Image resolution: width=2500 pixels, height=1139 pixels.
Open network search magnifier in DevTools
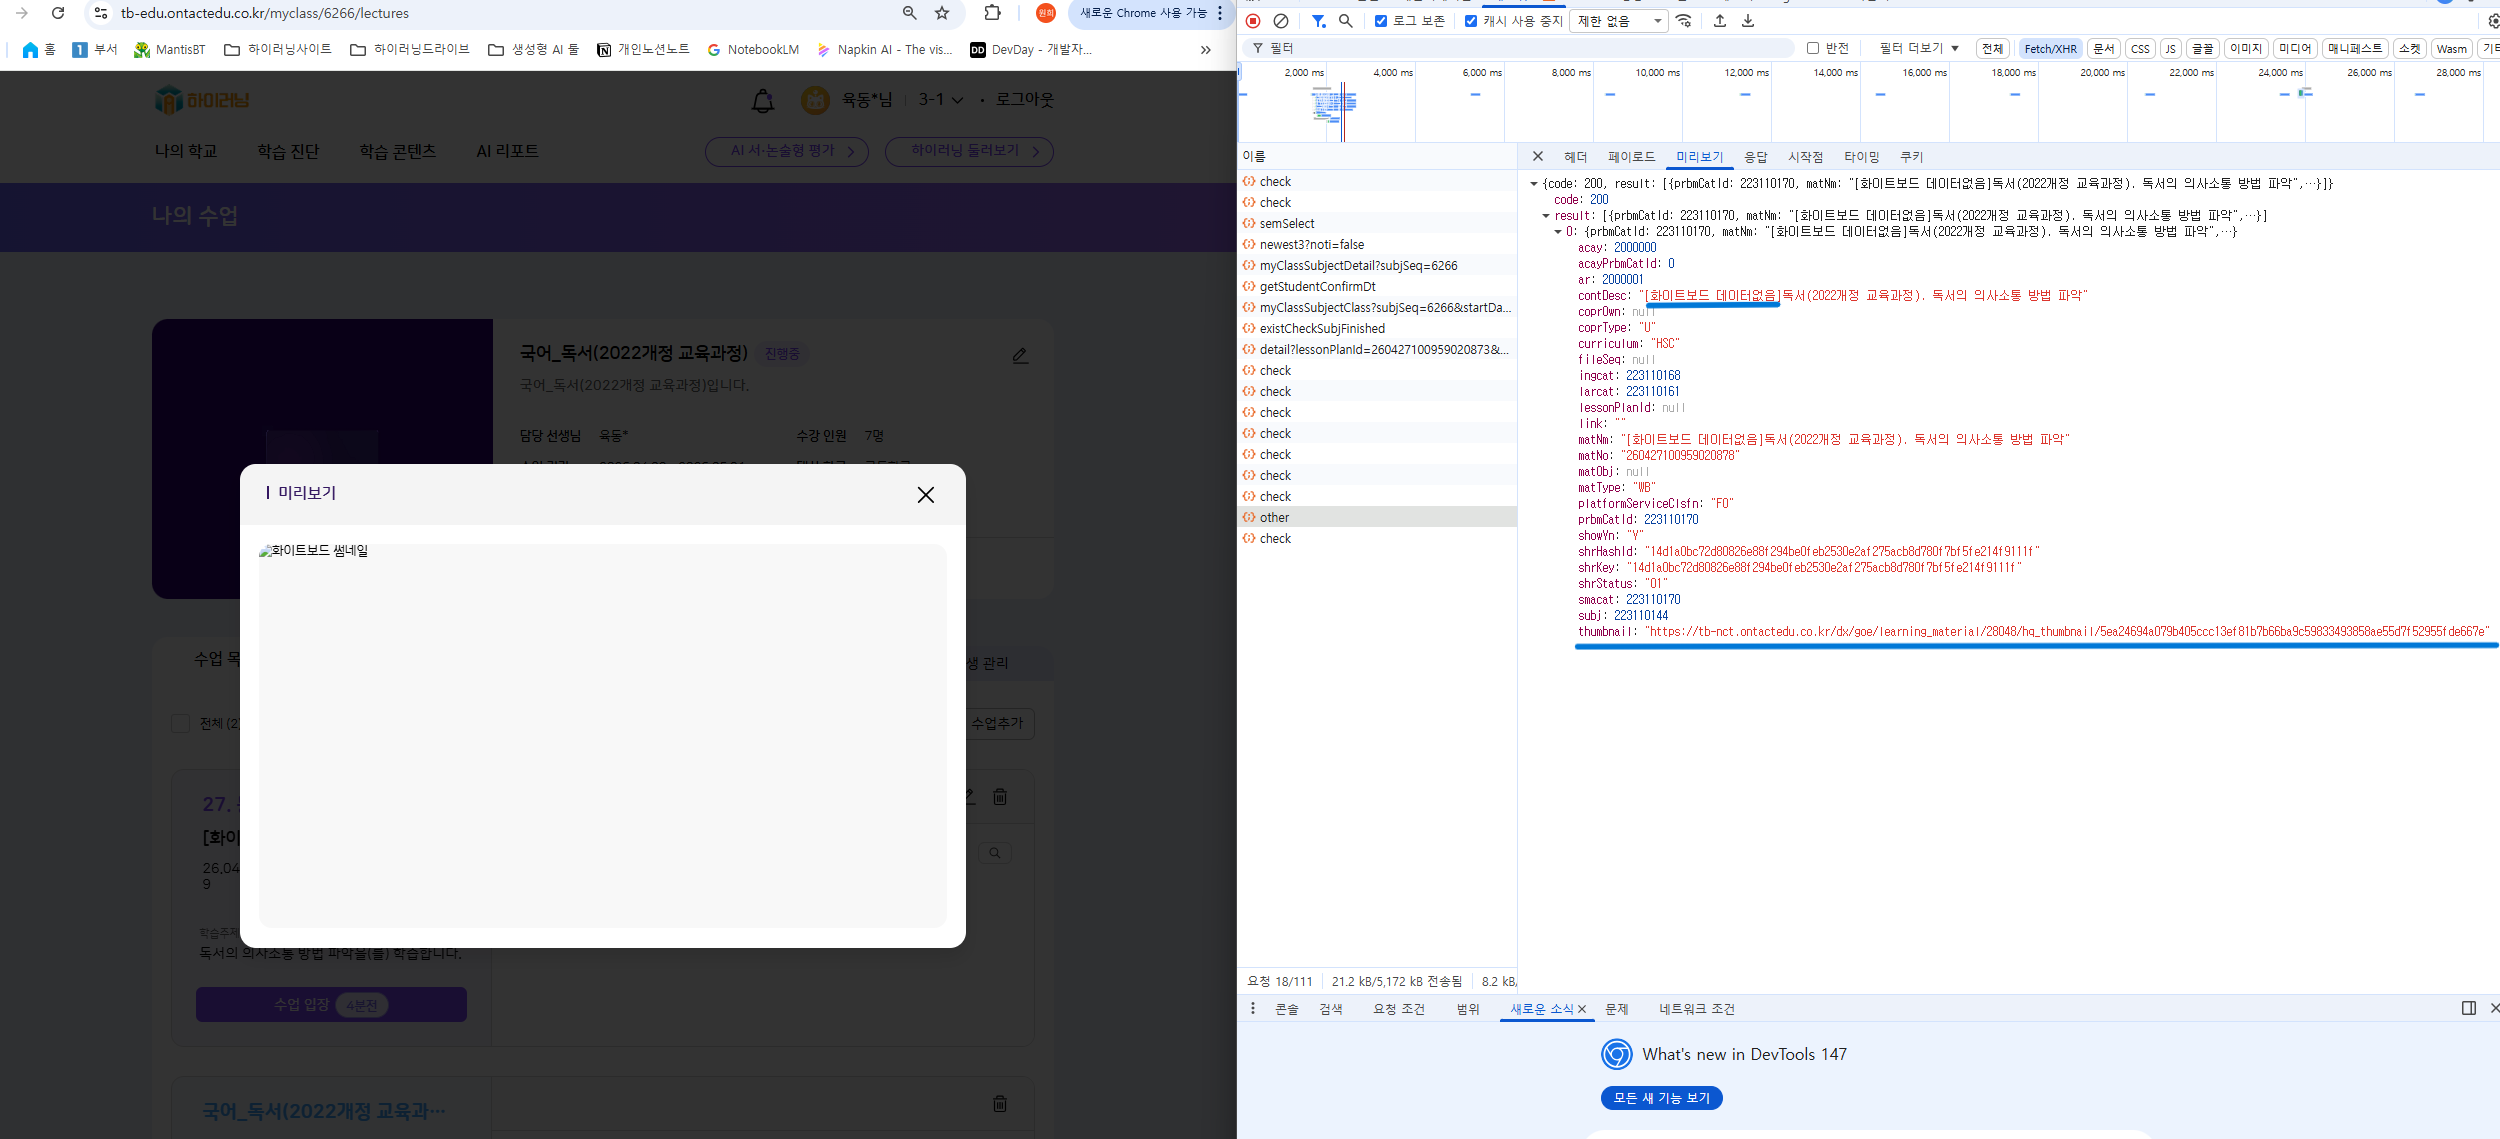[1346, 21]
